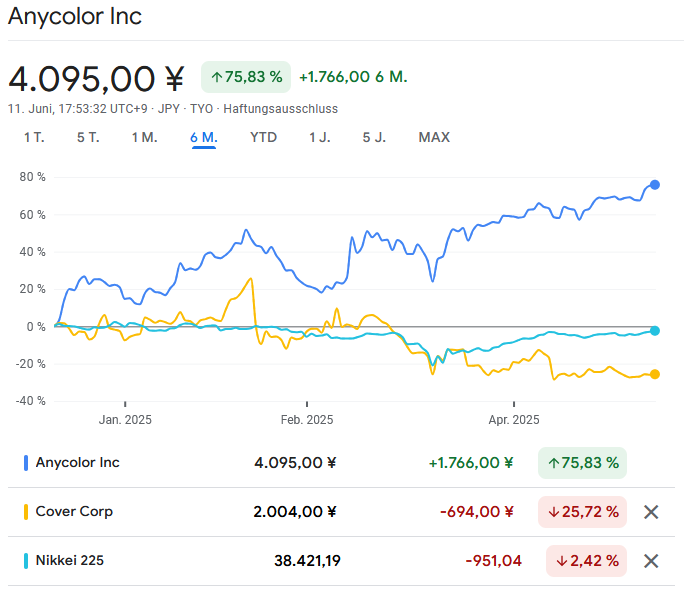
Task: Click the timestamp 11. Juni, 17:53:32 UTC+9
Action: point(78,109)
